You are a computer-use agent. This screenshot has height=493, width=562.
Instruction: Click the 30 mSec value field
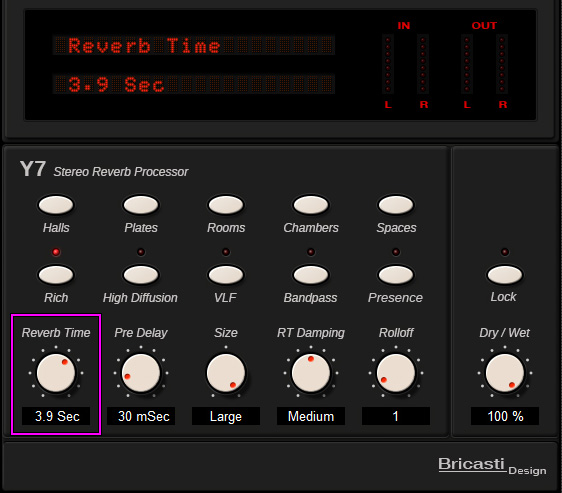tap(141, 416)
